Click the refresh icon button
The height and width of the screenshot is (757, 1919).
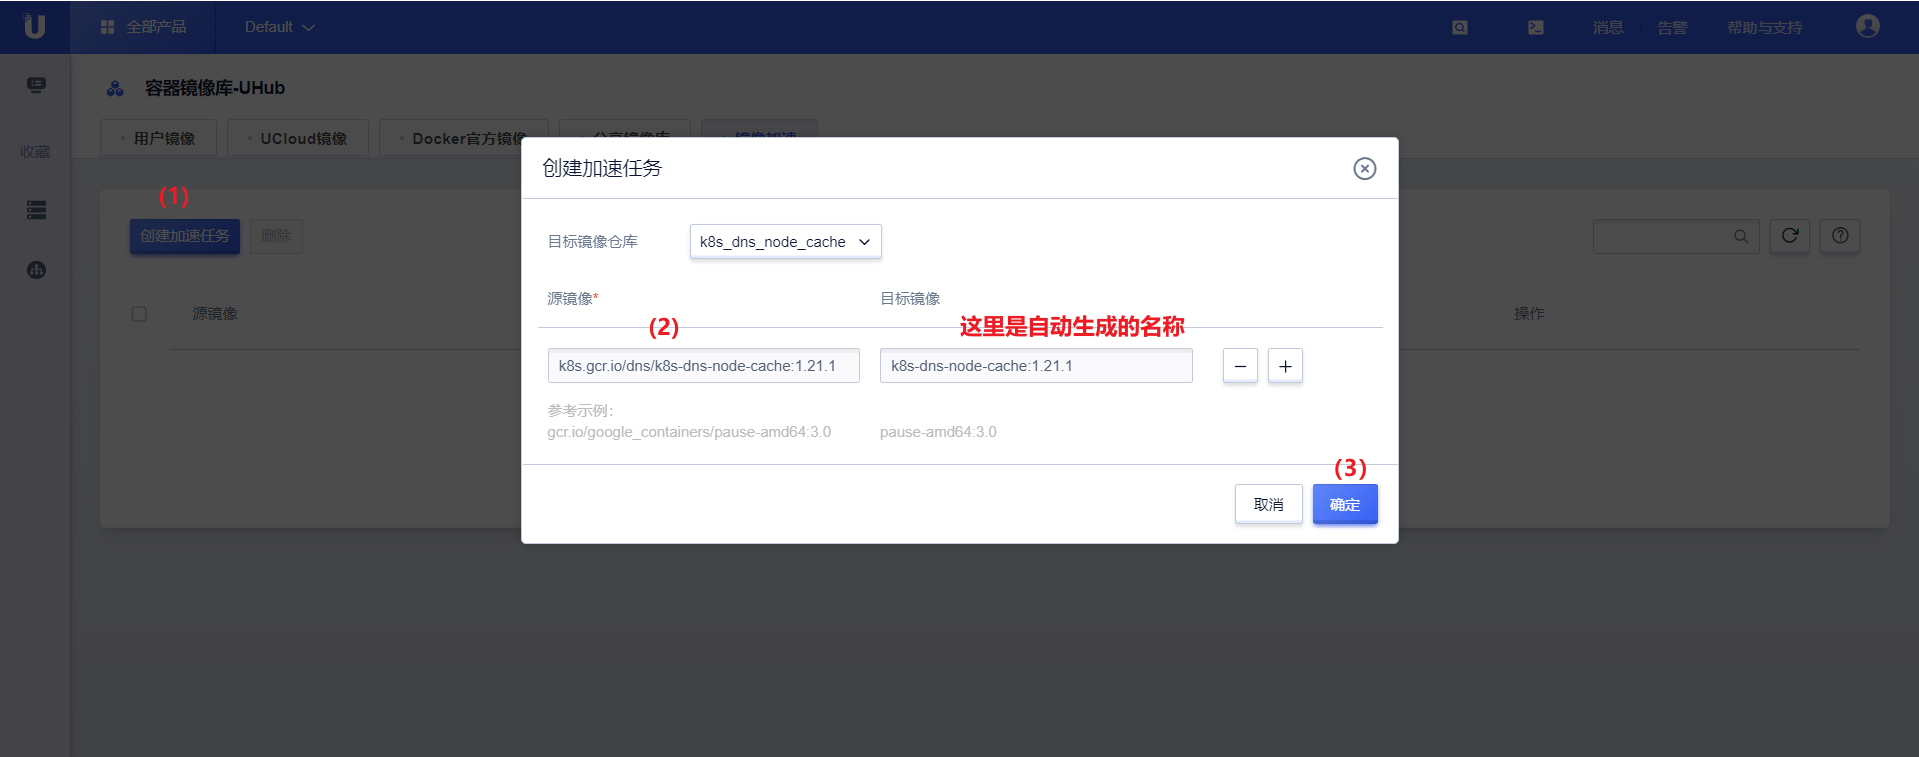pos(1790,236)
